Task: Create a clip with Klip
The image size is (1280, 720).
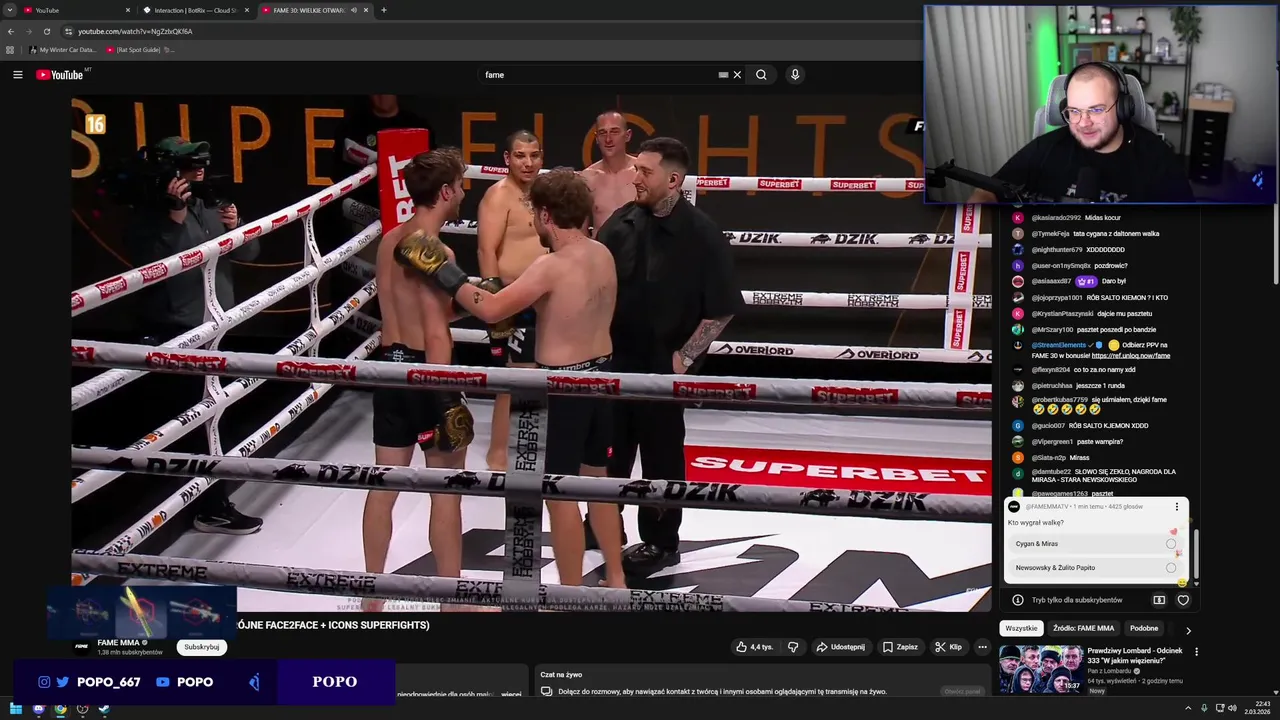Action: pos(948,647)
